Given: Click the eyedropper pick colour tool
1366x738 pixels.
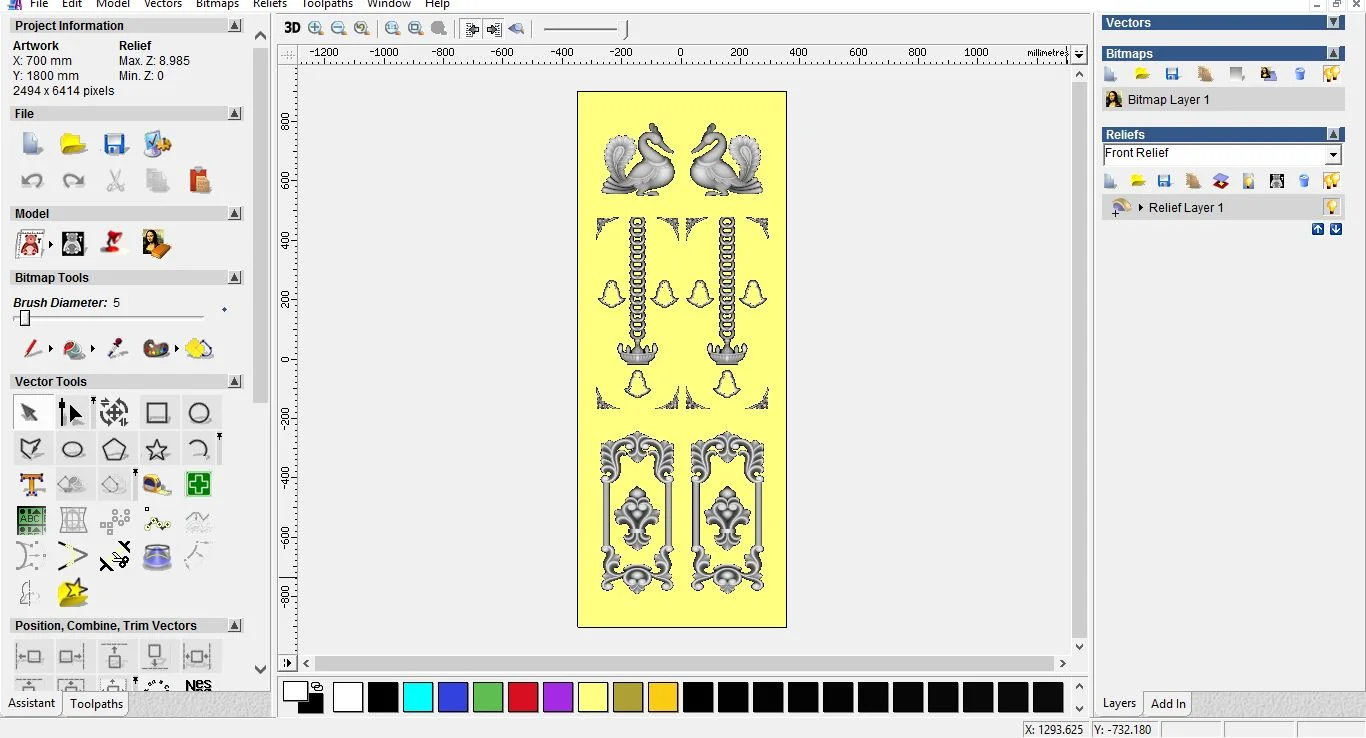Looking at the screenshot, I should pos(116,349).
